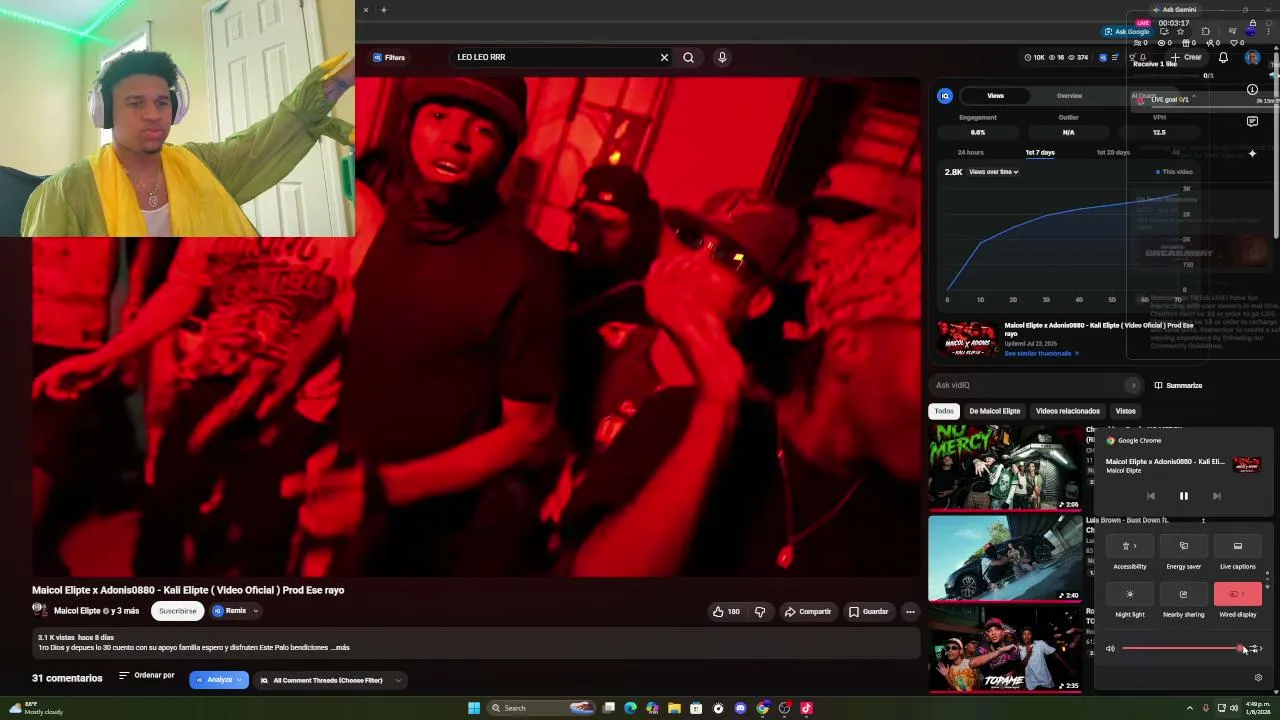Viewport: 1280px width, 720px height.
Task: Select the Vistos filter chip
Action: [x=1126, y=411]
